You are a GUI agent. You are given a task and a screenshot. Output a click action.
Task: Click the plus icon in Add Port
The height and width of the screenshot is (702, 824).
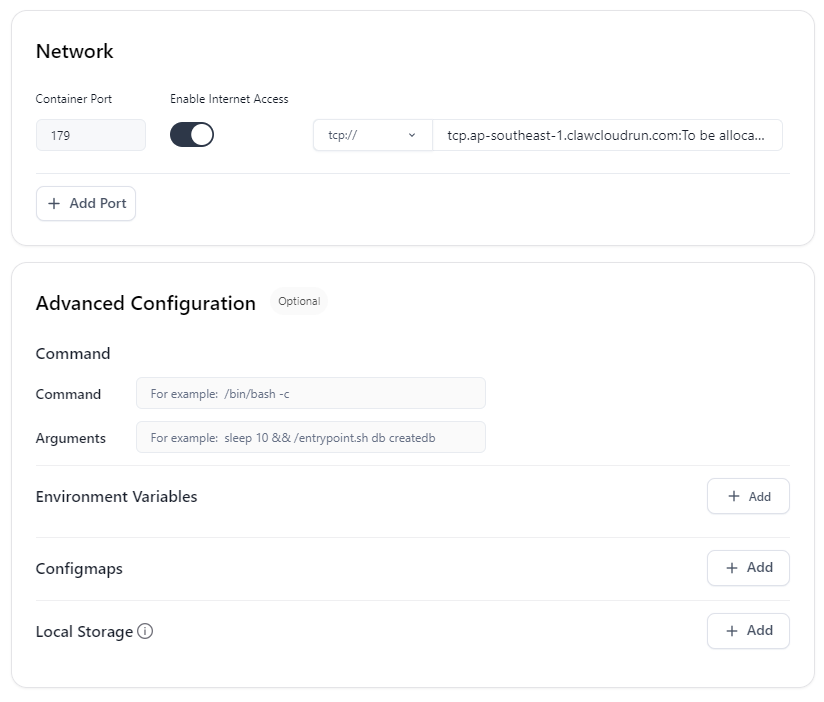tap(54, 203)
